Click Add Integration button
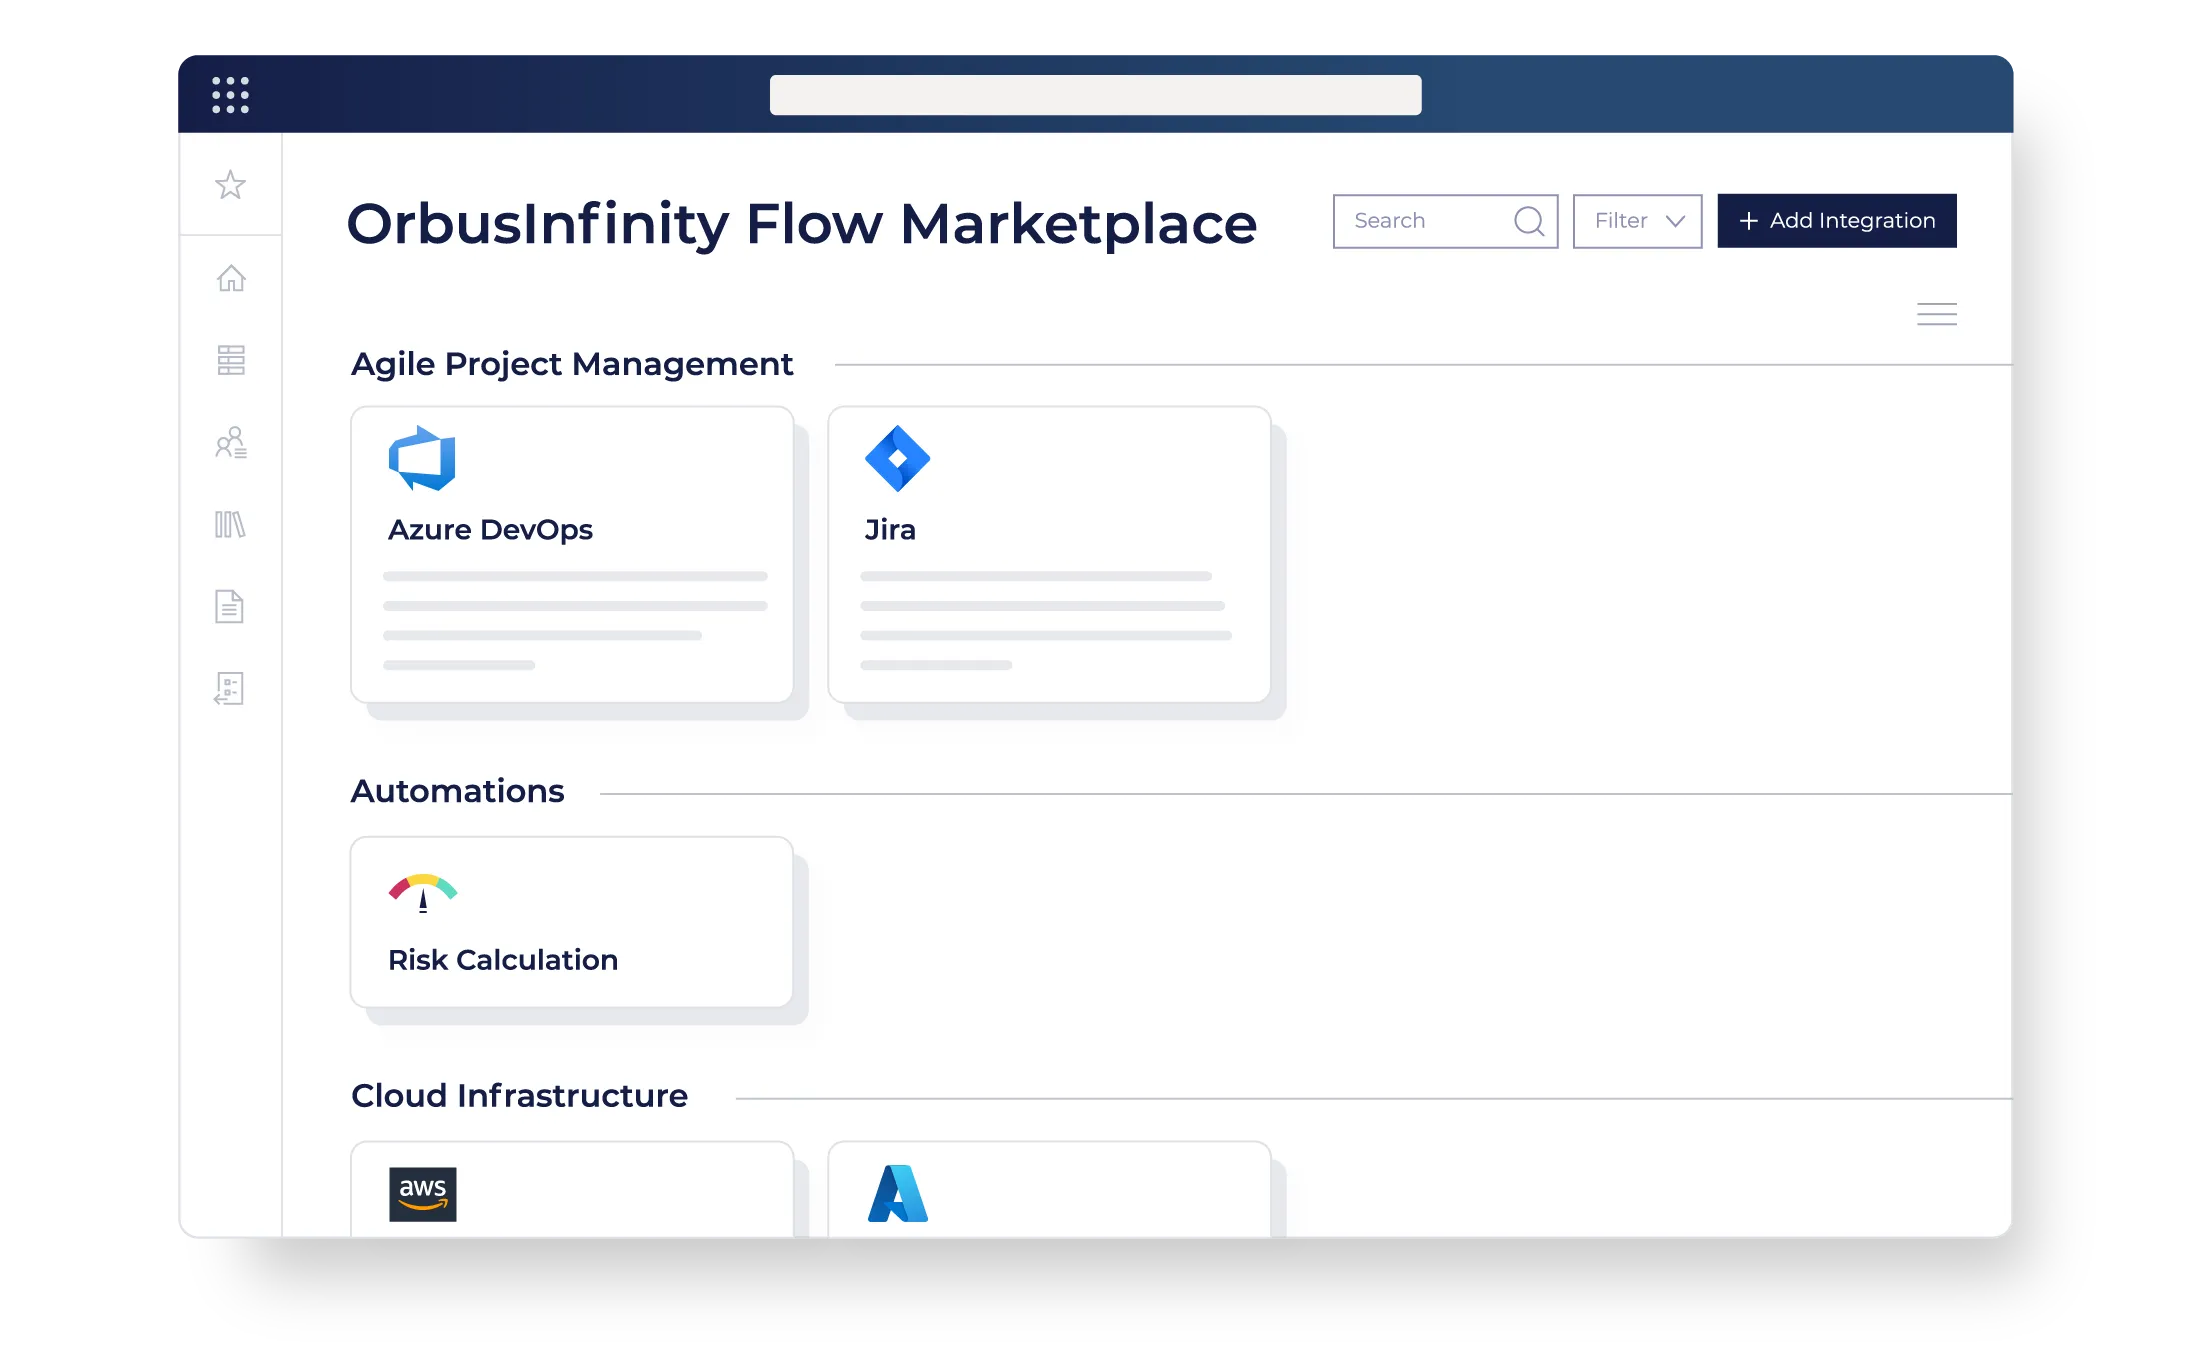Screen dimensions: 2192x1351 1836,221
